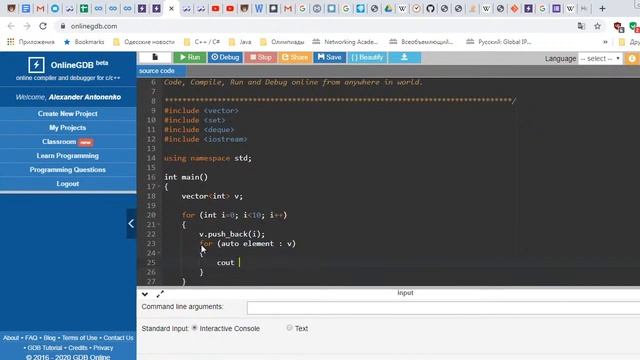640x360 pixels.
Task: Switch to the Google Drive tab
Action: pos(388,8)
